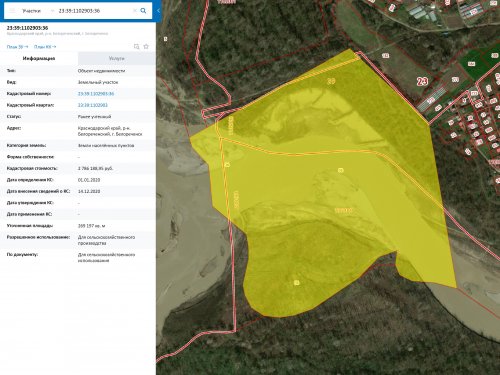Image resolution: width=500 pixels, height=375 pixels.
Task: Open cadastral number 23:39:1102903:36 link
Action: (x=96, y=94)
